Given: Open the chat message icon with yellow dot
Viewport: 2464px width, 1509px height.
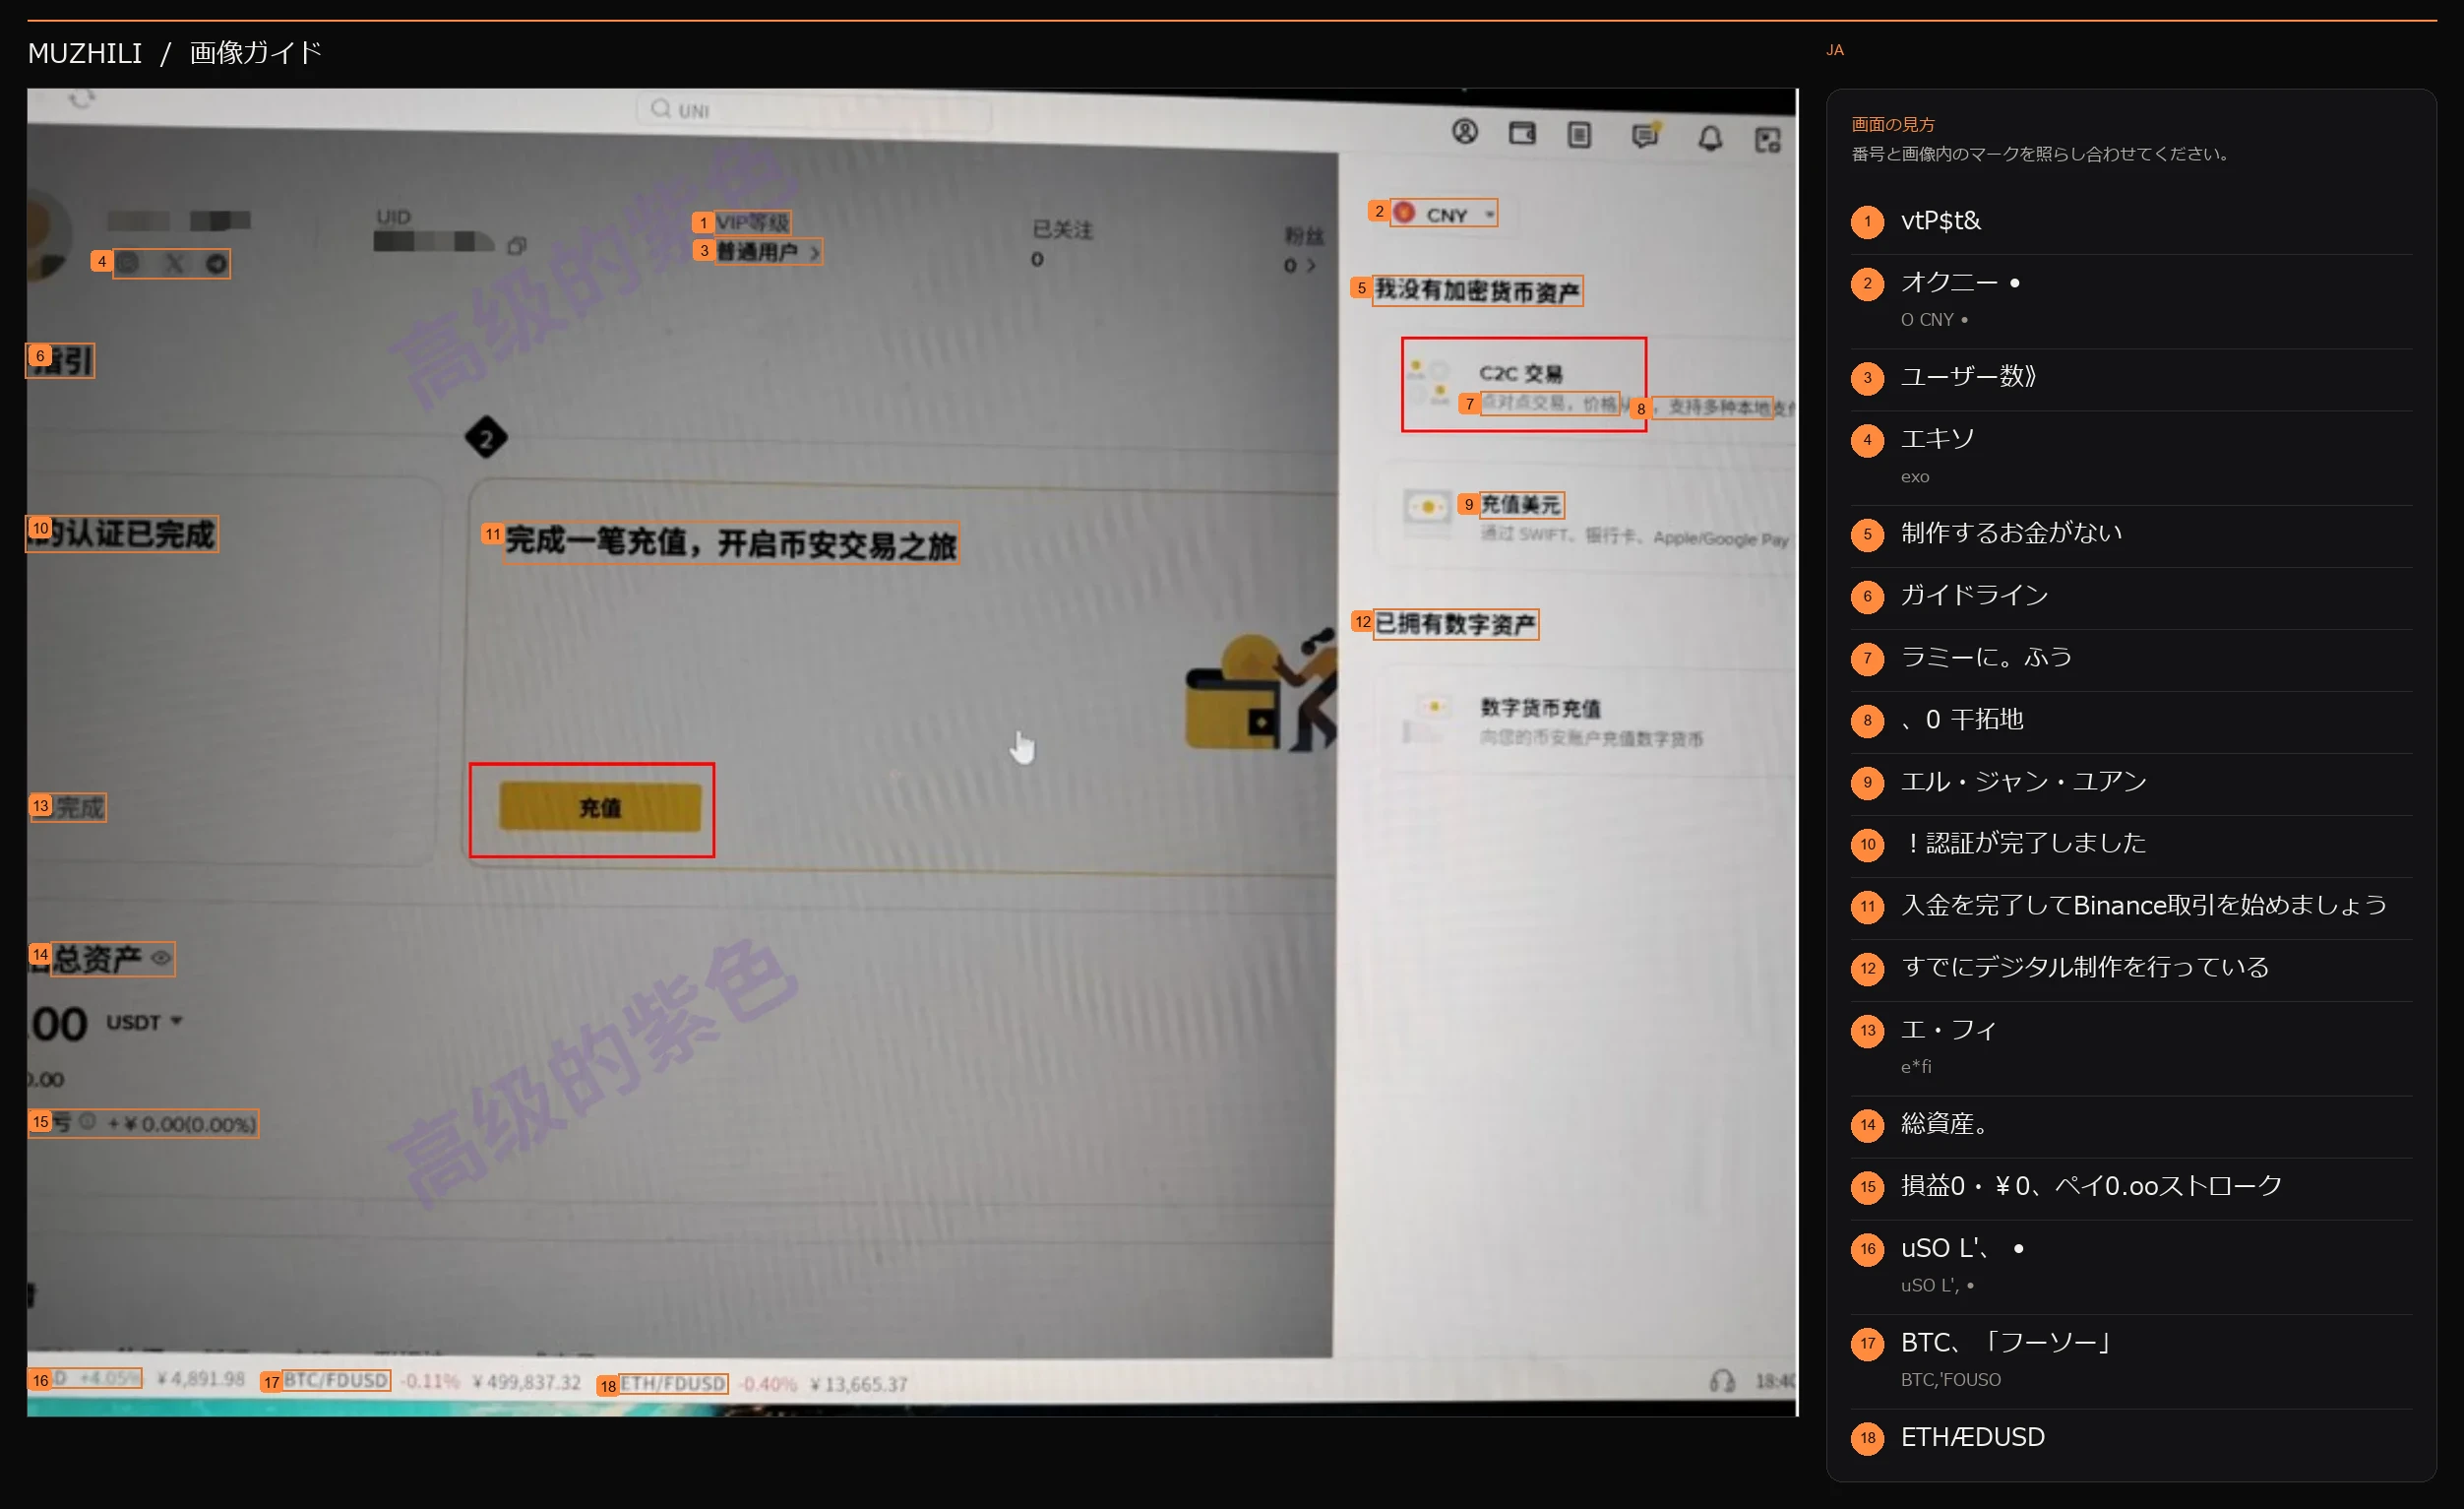Looking at the screenshot, I should point(1645,135).
